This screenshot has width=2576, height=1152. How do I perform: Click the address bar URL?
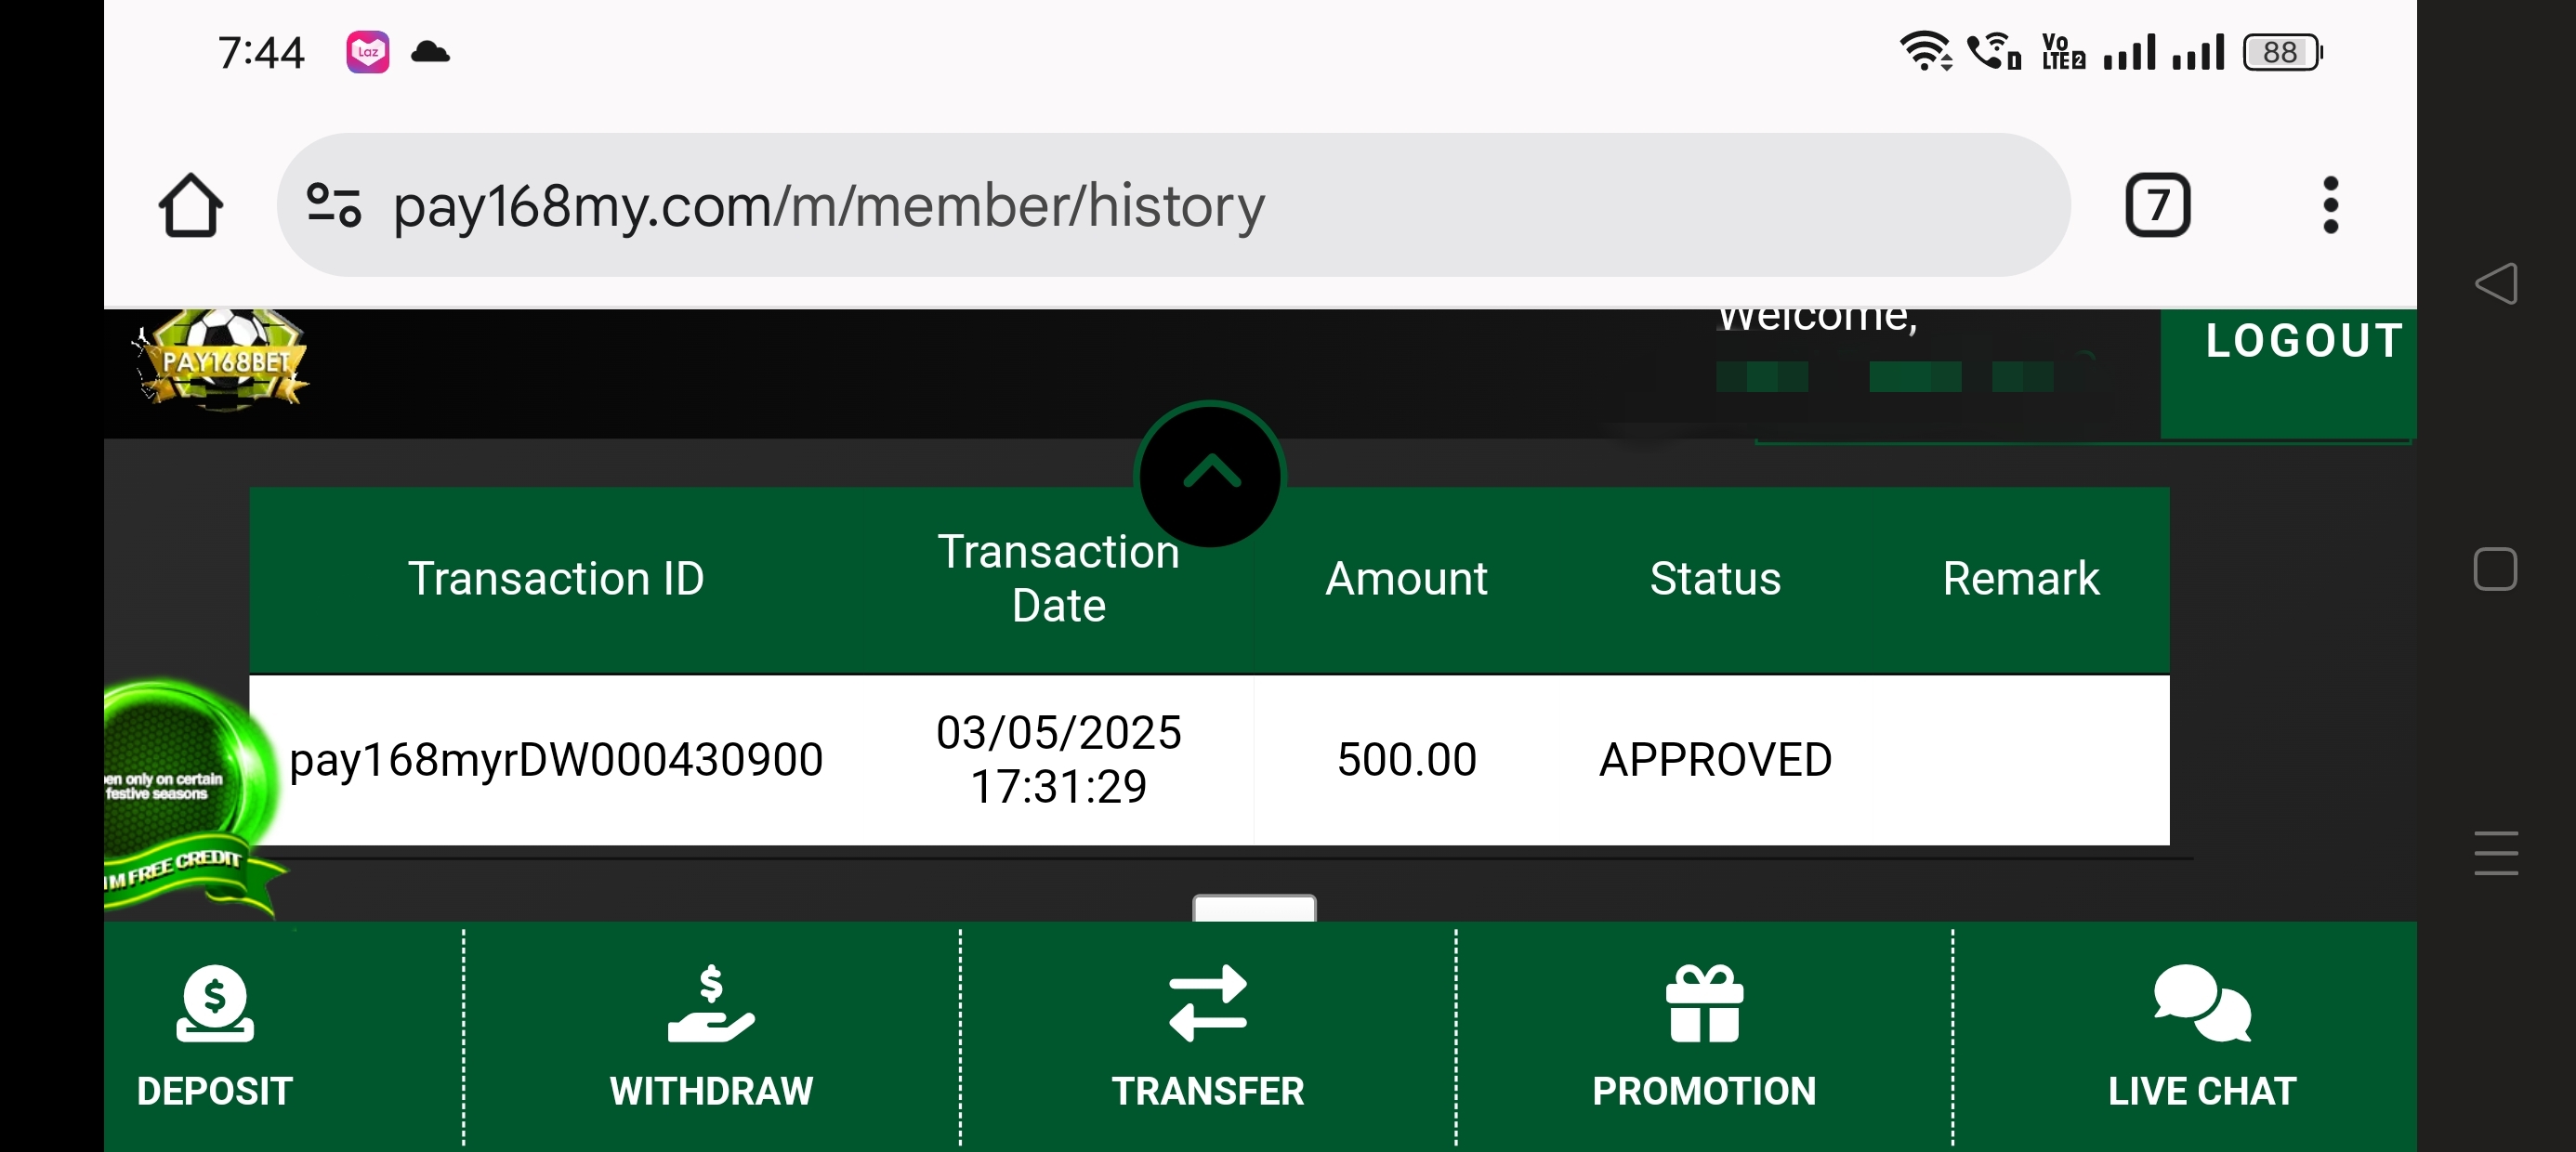pyautogui.click(x=828, y=206)
